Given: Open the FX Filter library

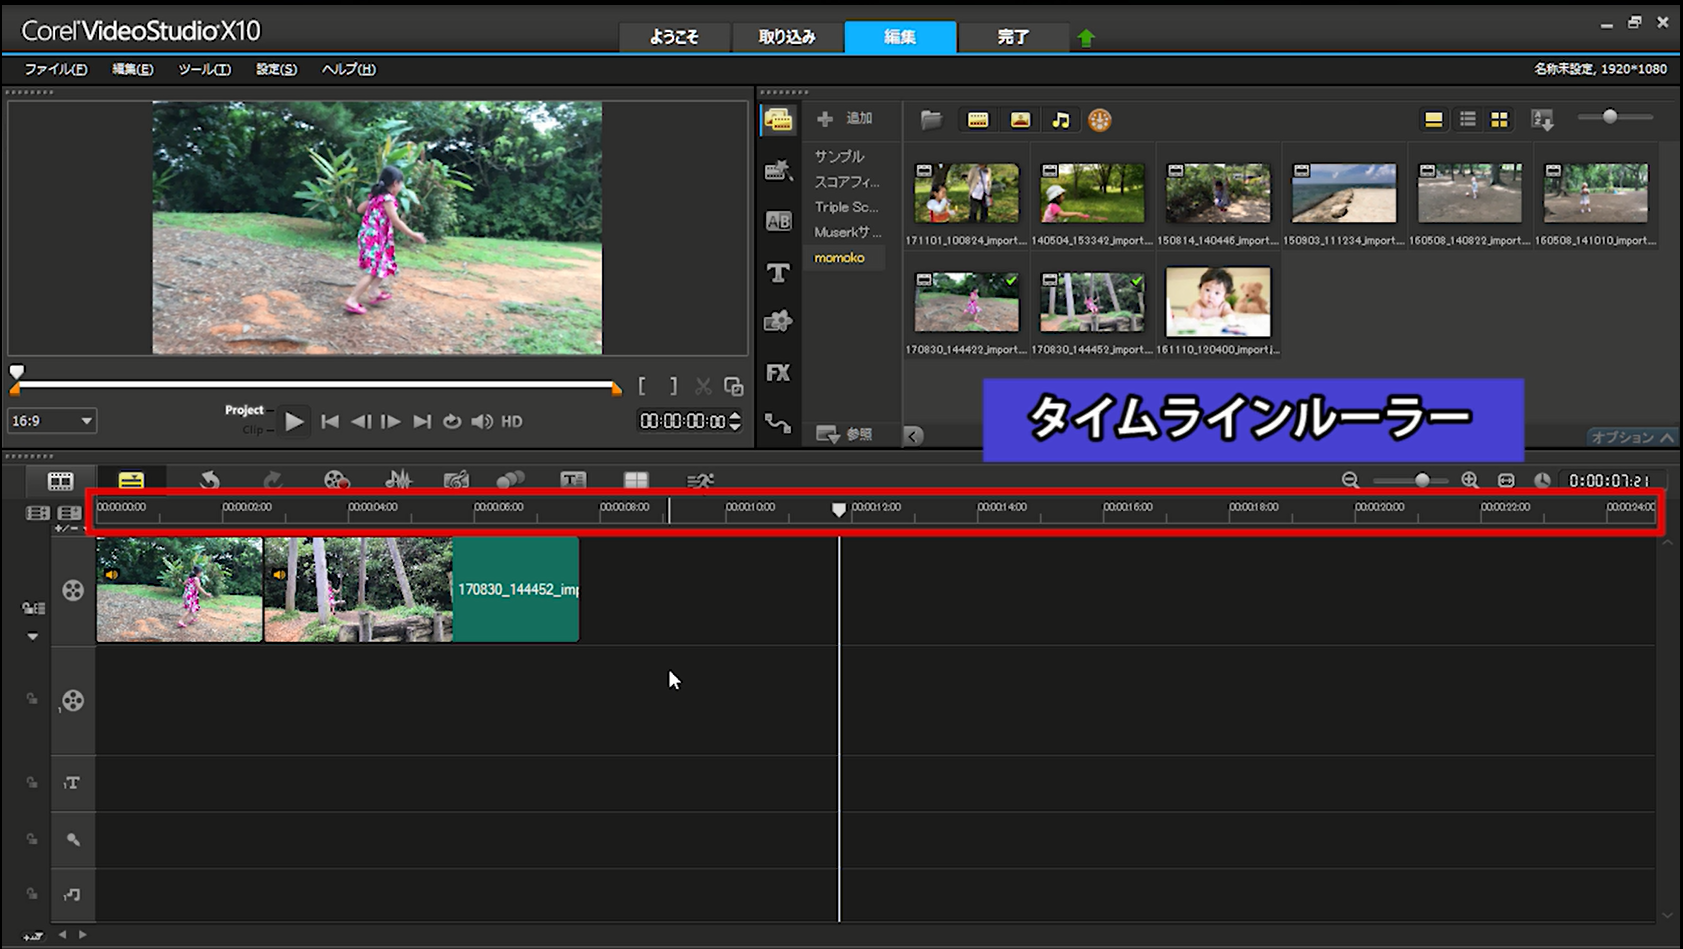Looking at the screenshot, I should point(778,372).
